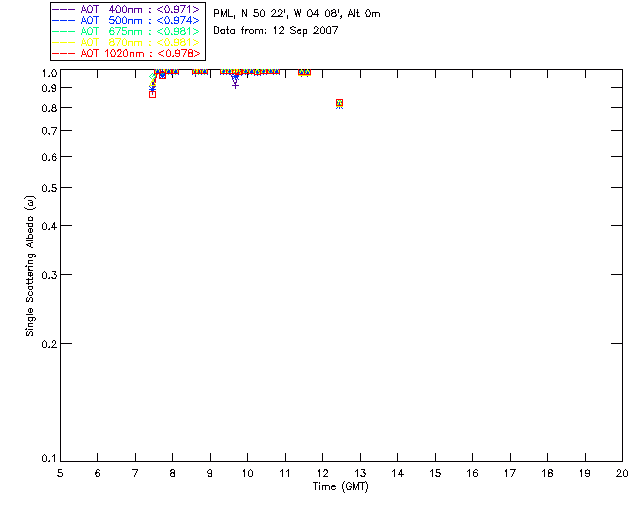This screenshot has height=512, width=640.
Task: Click the x-axis label 16
Action: coord(473,473)
